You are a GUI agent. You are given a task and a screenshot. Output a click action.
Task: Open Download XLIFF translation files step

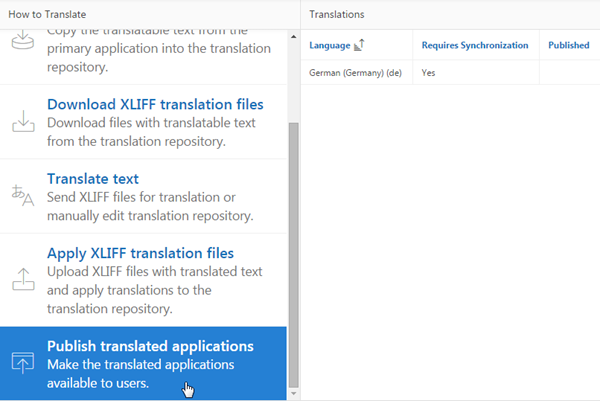coord(155,104)
